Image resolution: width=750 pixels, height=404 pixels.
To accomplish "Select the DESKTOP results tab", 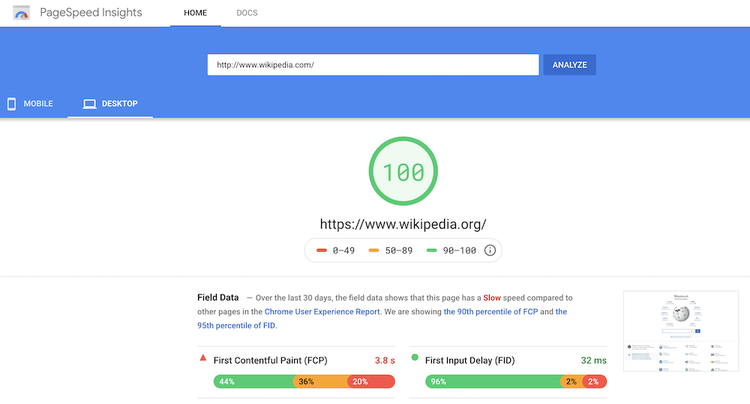I will click(x=110, y=104).
